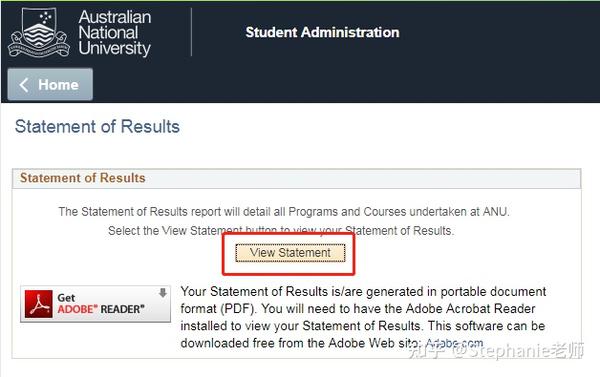Click the red Adobe PDF icon
This screenshot has width=600, height=377.
(x=38, y=304)
